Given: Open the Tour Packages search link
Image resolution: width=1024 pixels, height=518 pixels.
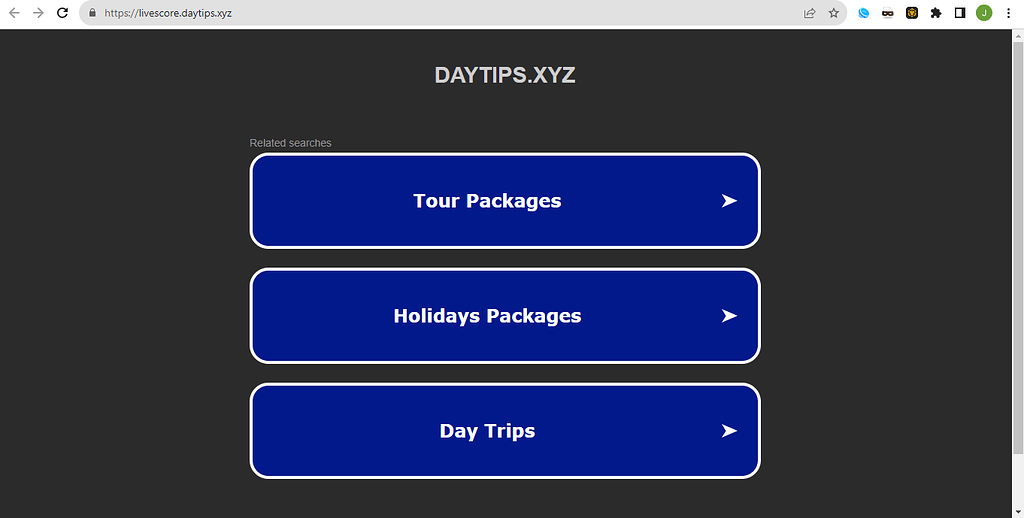Looking at the screenshot, I should (487, 201).
